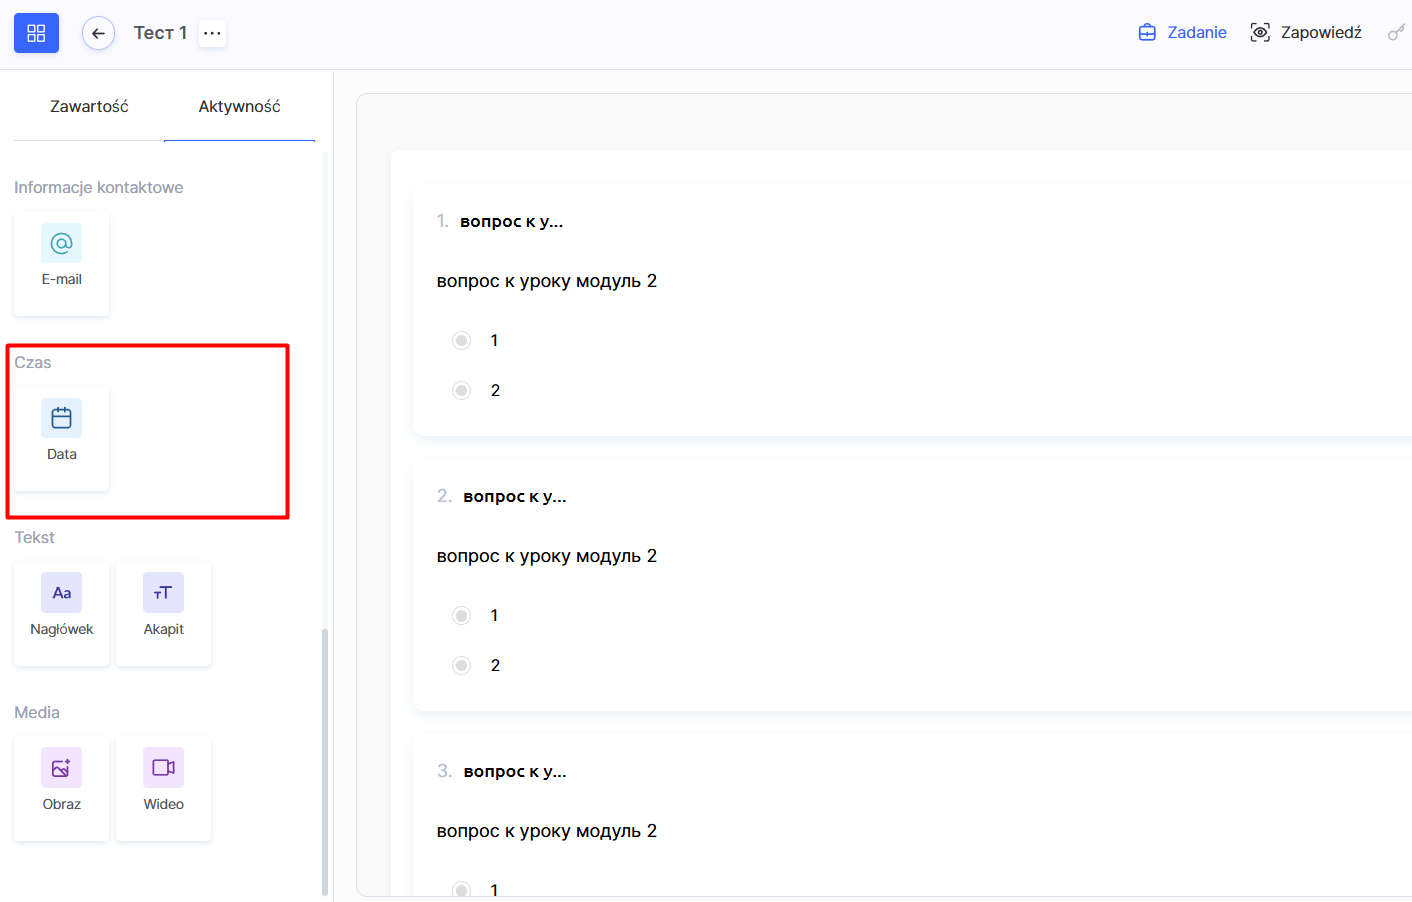Switch to the Zawartość tab
The image size is (1412, 902).
point(89,106)
